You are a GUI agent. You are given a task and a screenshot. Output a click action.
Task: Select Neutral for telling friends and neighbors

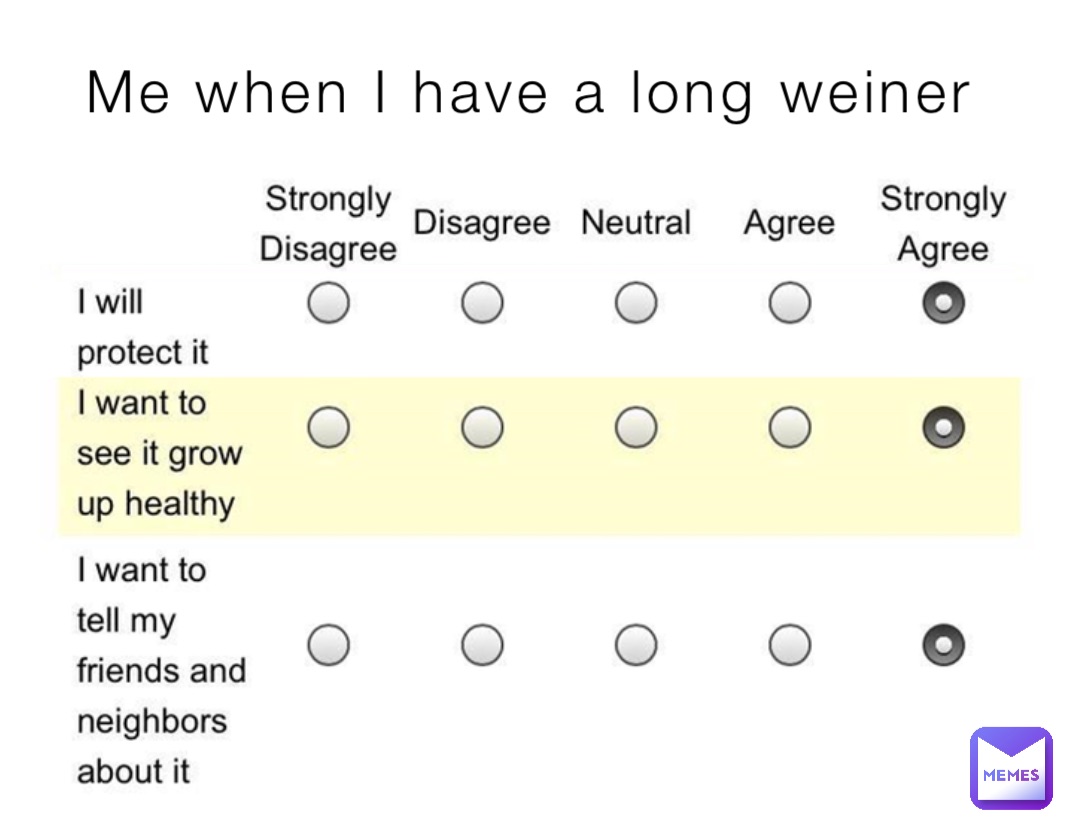[635, 645]
